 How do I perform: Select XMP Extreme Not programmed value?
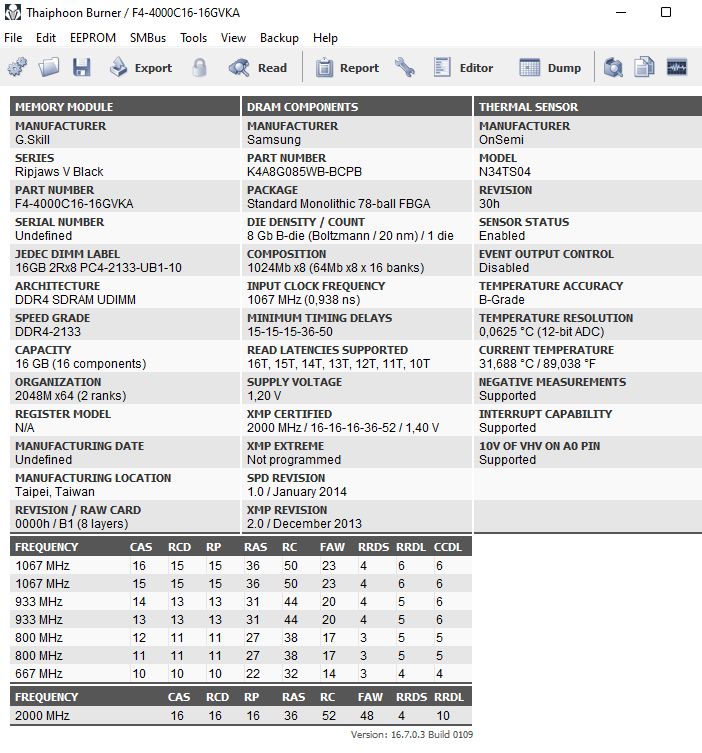(294, 460)
